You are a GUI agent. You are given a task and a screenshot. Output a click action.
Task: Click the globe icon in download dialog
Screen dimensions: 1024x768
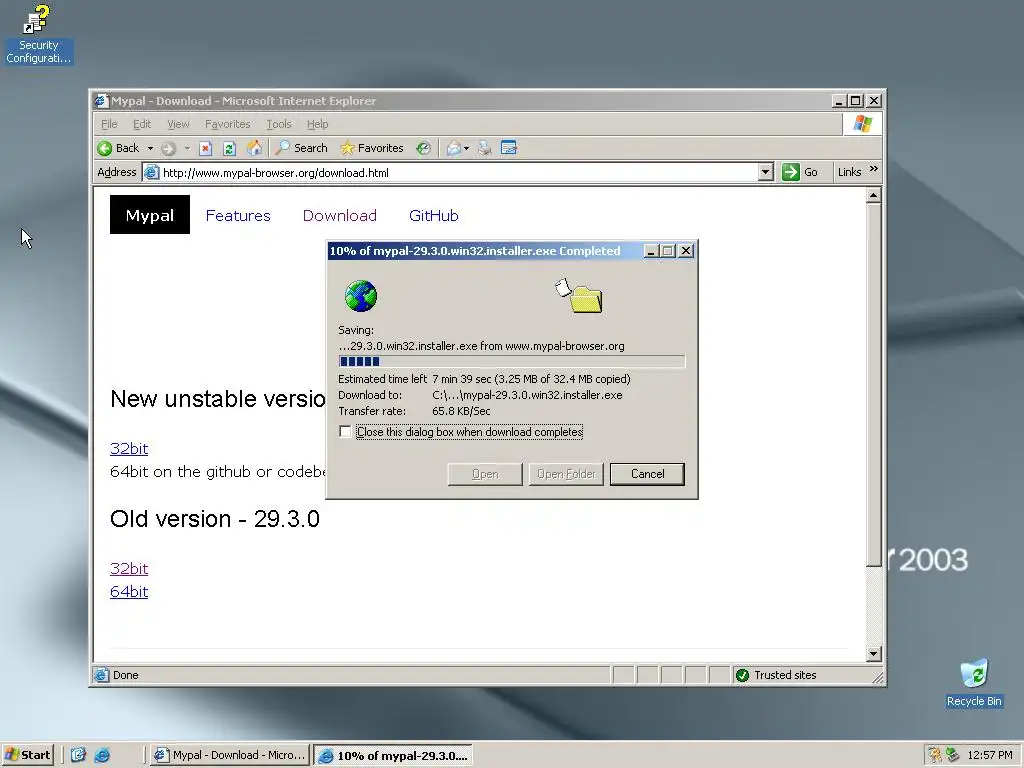(x=361, y=296)
